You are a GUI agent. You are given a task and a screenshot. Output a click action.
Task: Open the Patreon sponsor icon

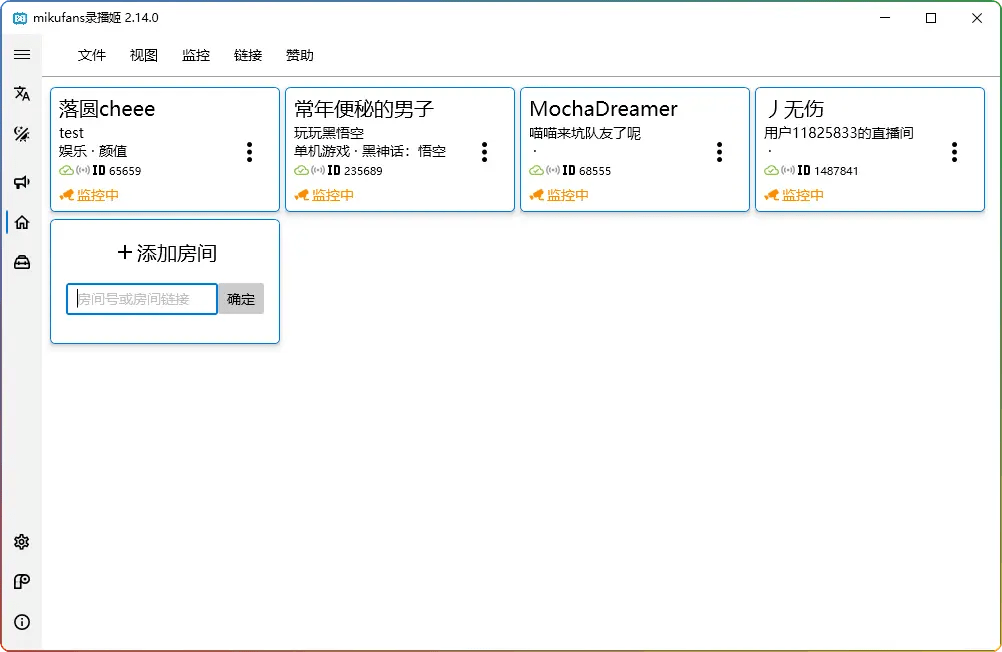21,582
